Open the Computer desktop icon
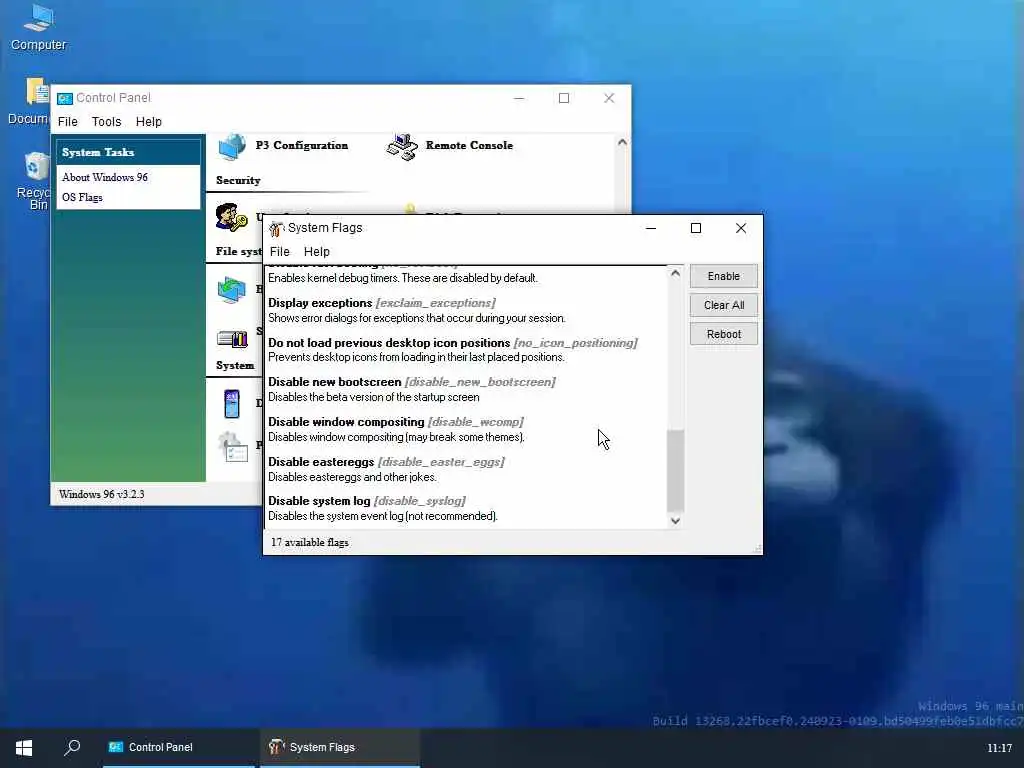Image resolution: width=1024 pixels, height=768 pixels. tap(38, 27)
